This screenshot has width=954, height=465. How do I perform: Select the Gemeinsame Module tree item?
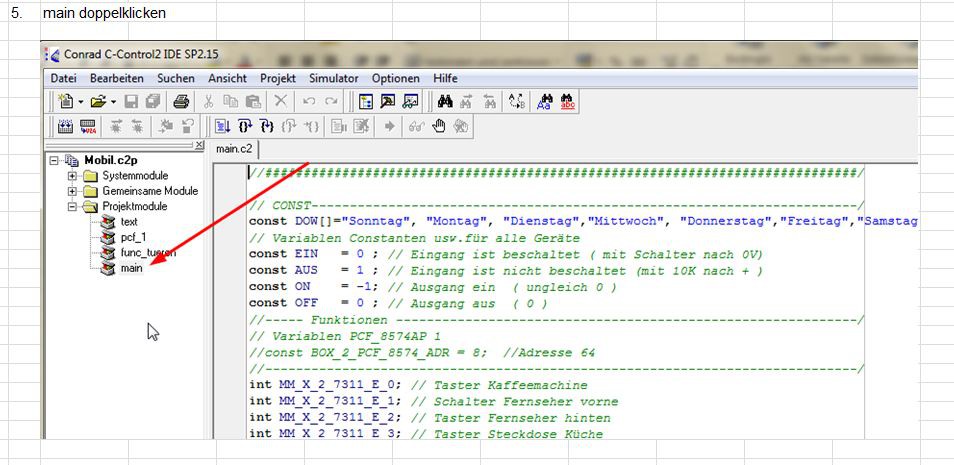point(150,191)
